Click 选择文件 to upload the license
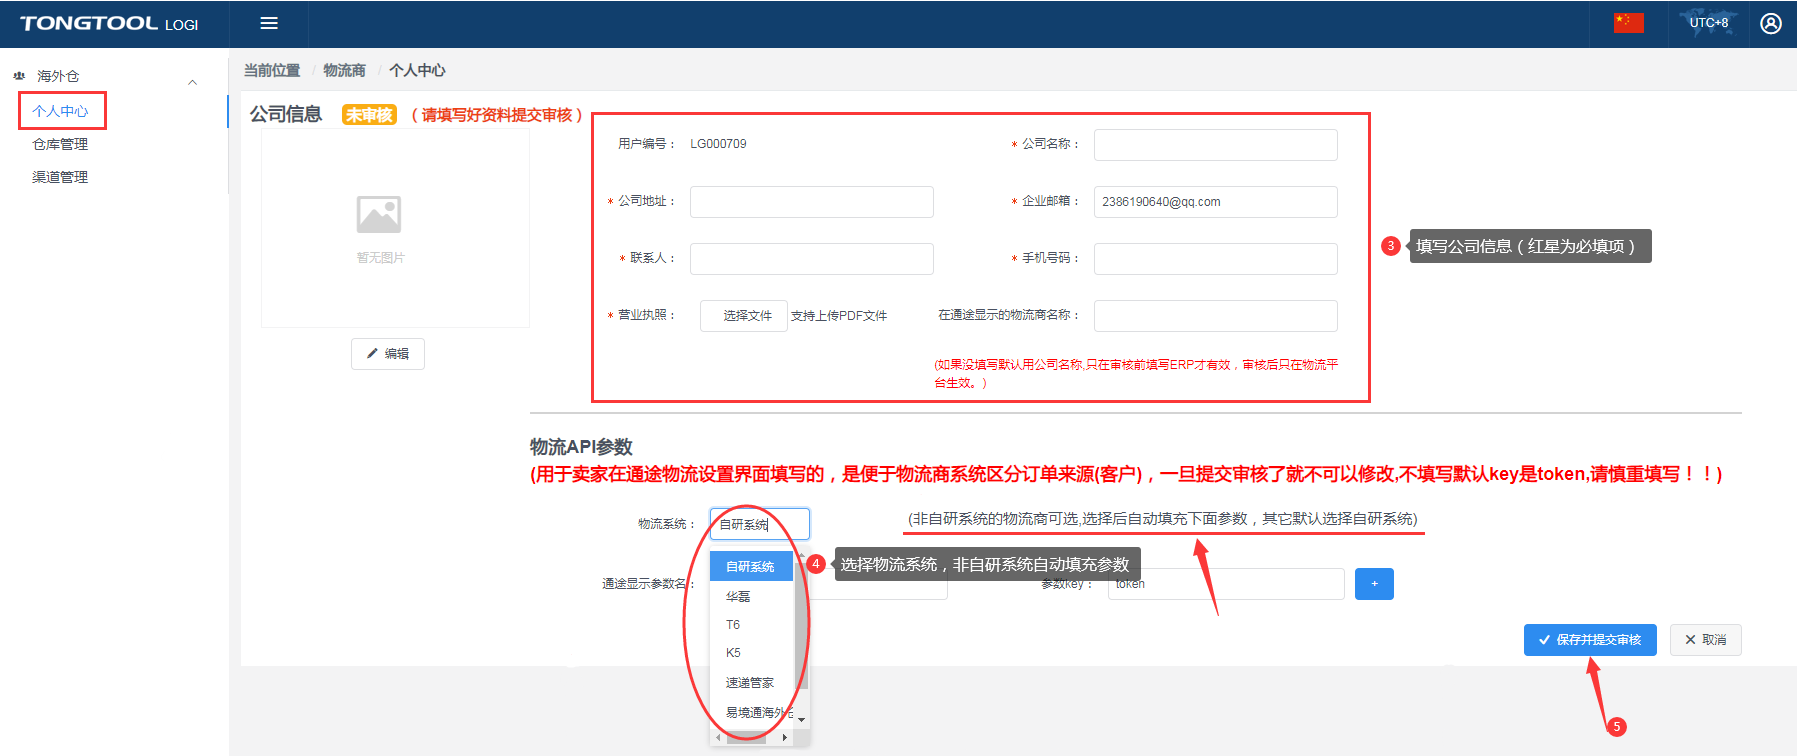Viewport: 1797px width, 756px height. tap(744, 316)
